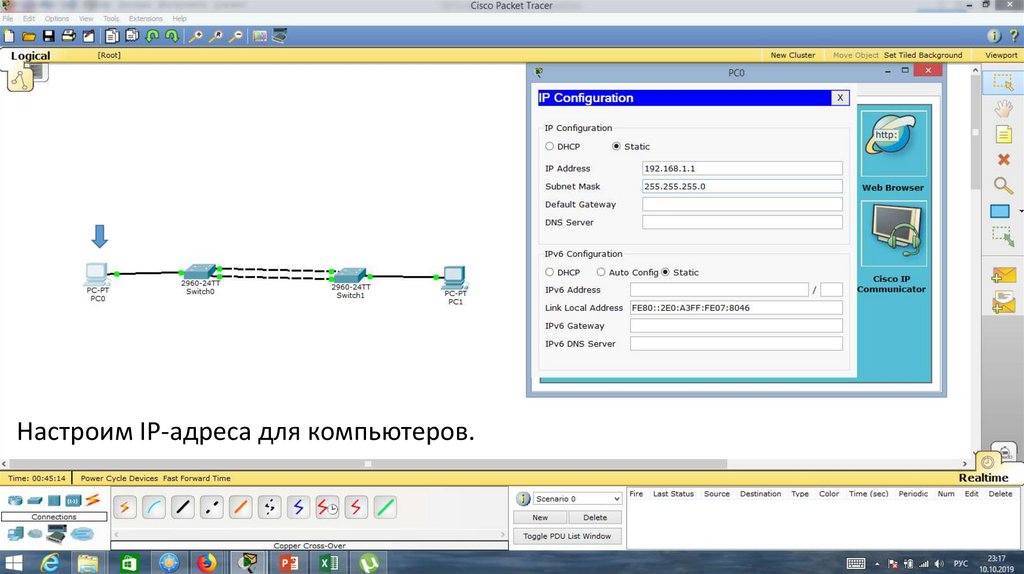The width and height of the screenshot is (1024, 574).
Task: Zoom out with the minus magnifier icon
Action: pos(236,36)
